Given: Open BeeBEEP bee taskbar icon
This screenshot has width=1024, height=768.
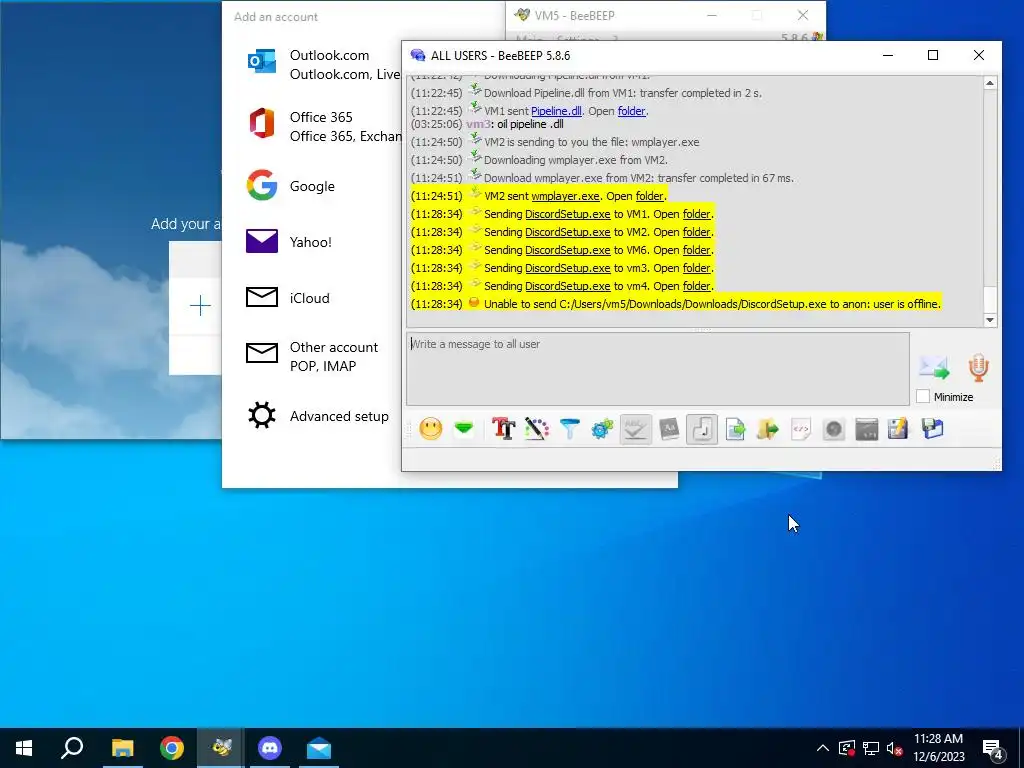Looking at the screenshot, I should (x=221, y=748).
